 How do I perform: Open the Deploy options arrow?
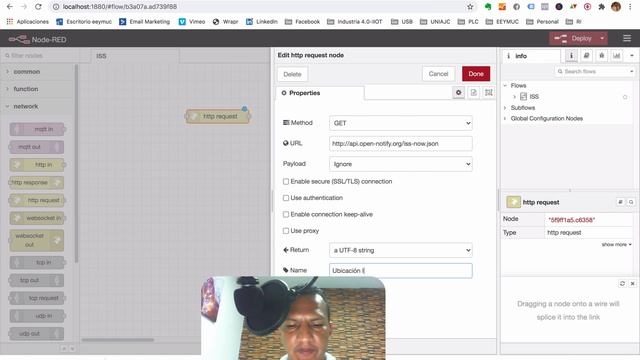click(602, 38)
